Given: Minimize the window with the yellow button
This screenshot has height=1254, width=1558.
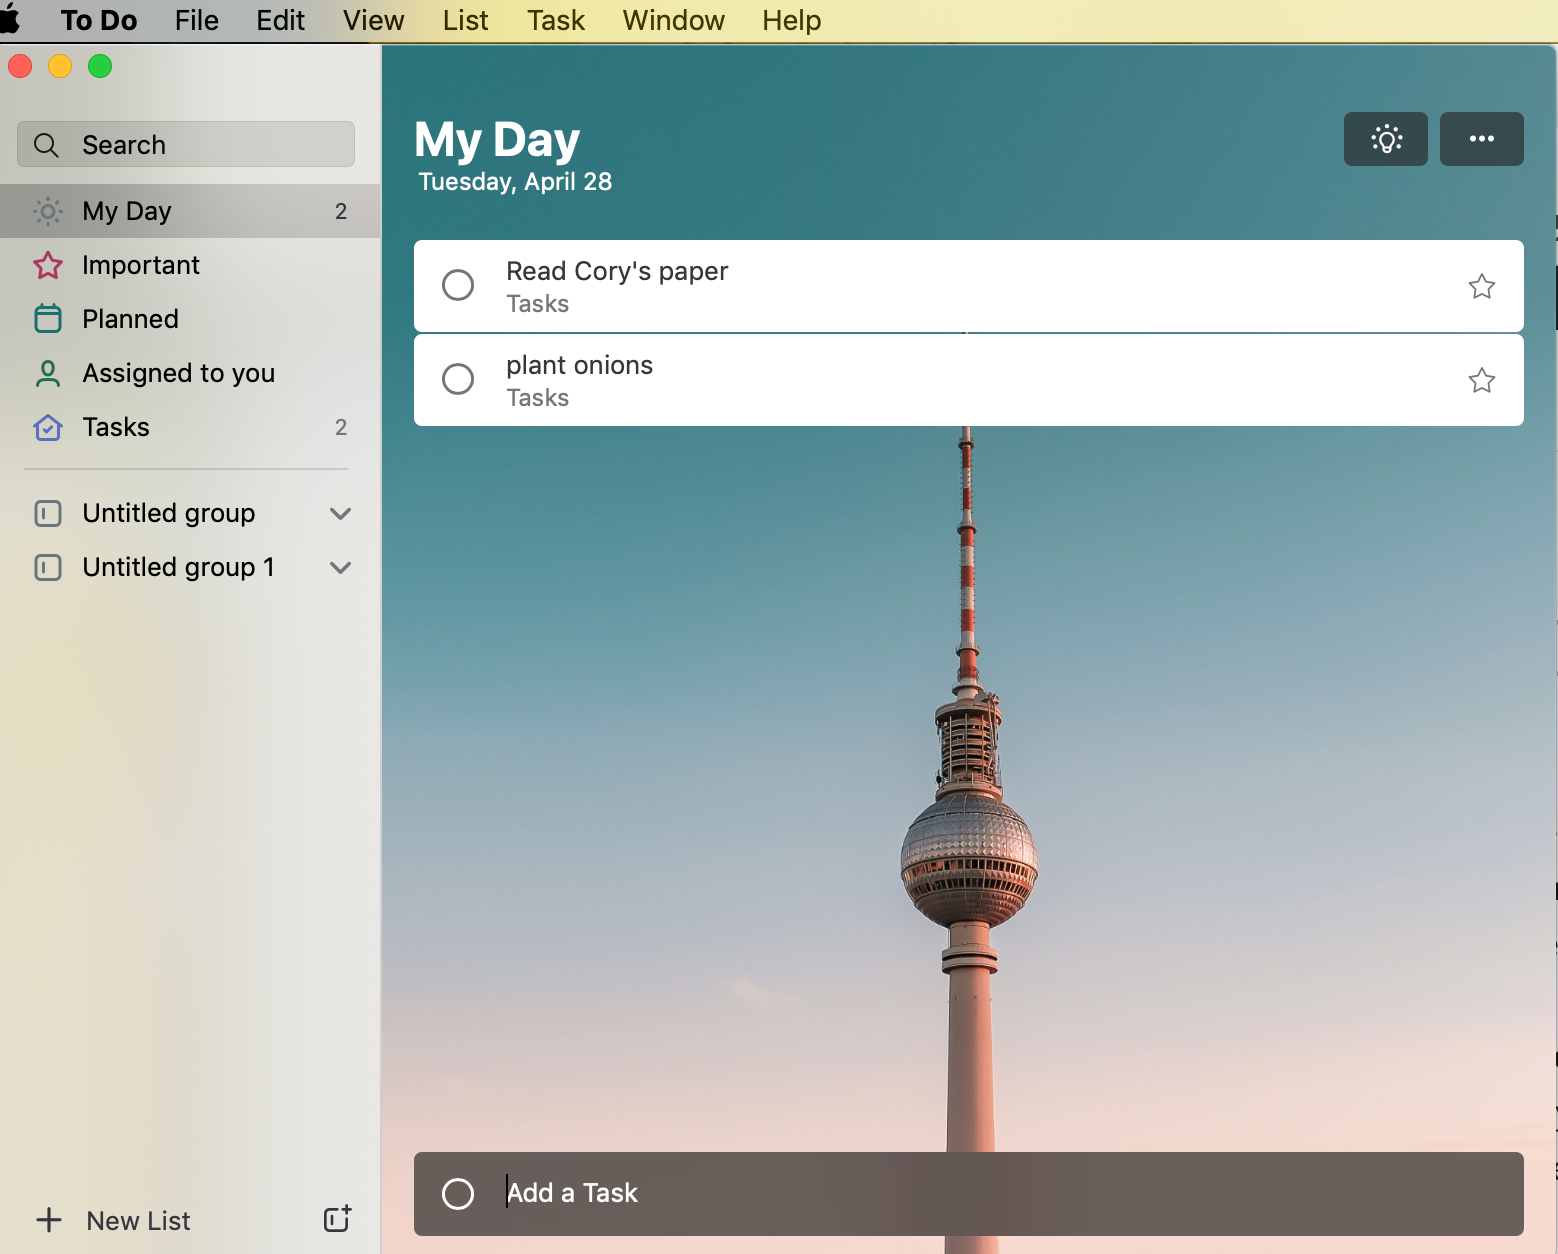Looking at the screenshot, I should click(x=60, y=66).
